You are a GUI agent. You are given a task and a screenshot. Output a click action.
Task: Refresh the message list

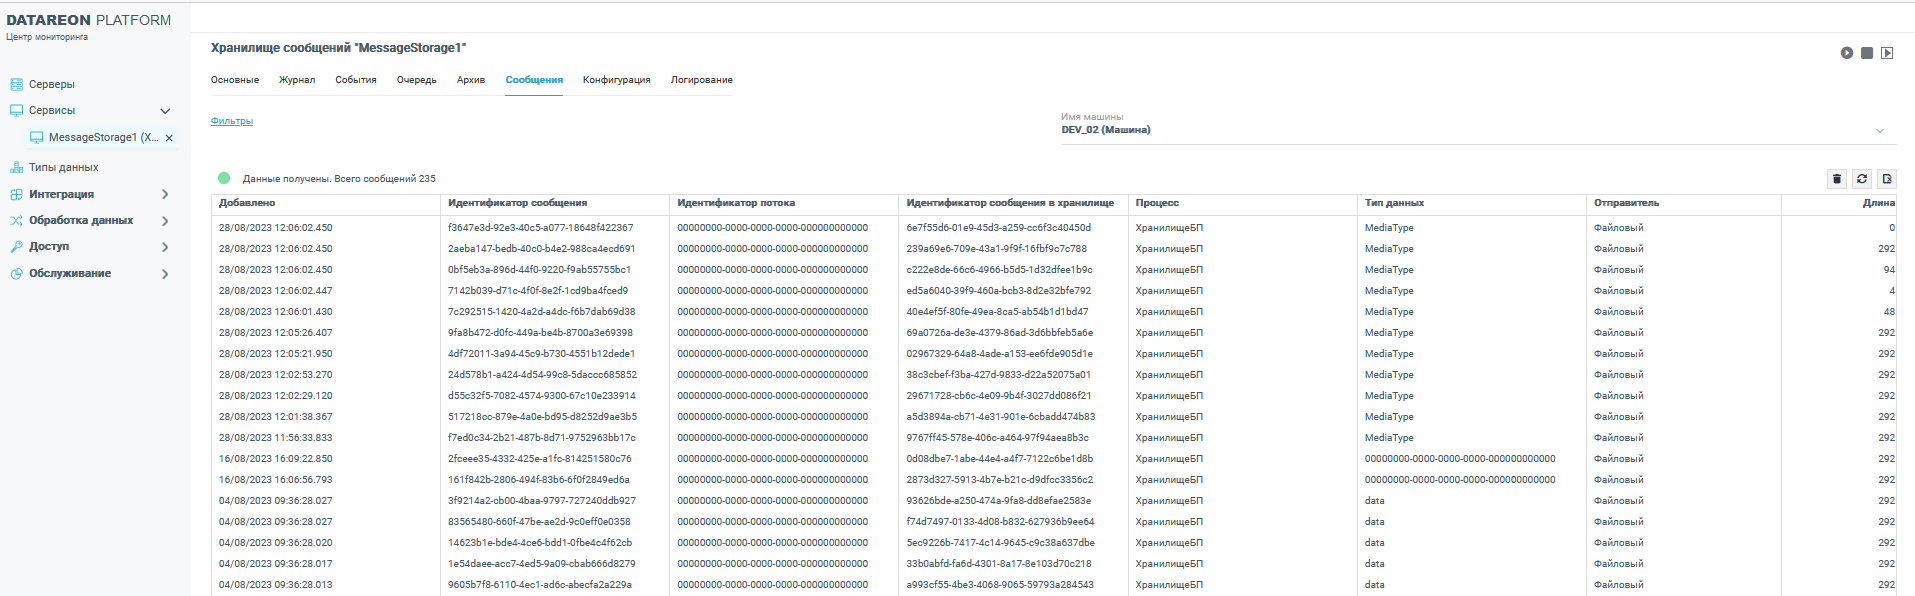click(x=1862, y=179)
